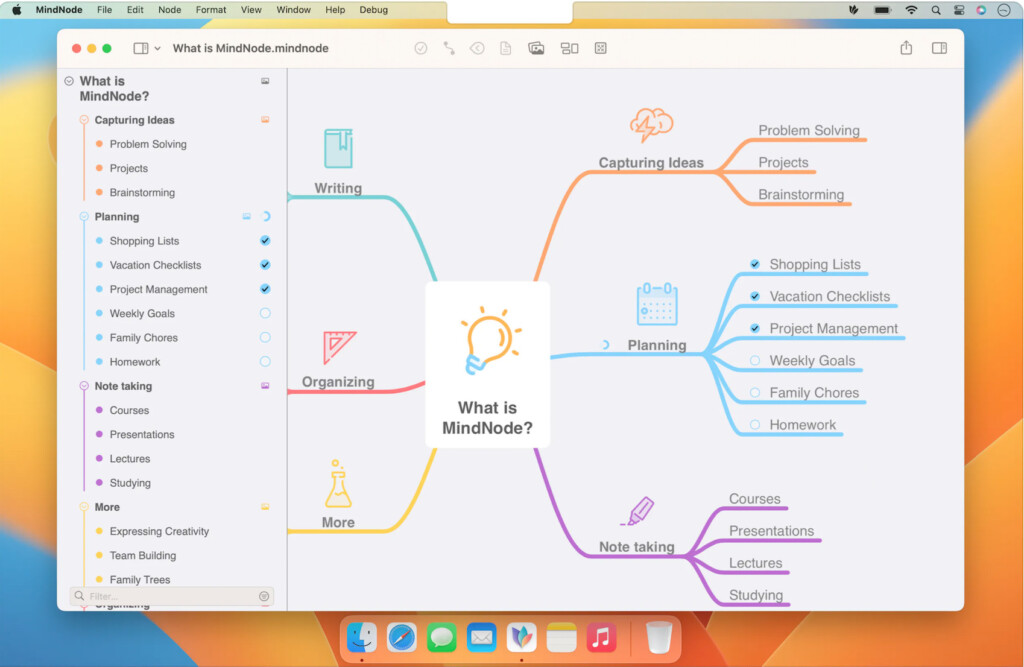Image resolution: width=1024 pixels, height=667 pixels.
Task: Check Homework task in the outline sidebar
Action: pyautogui.click(x=265, y=362)
